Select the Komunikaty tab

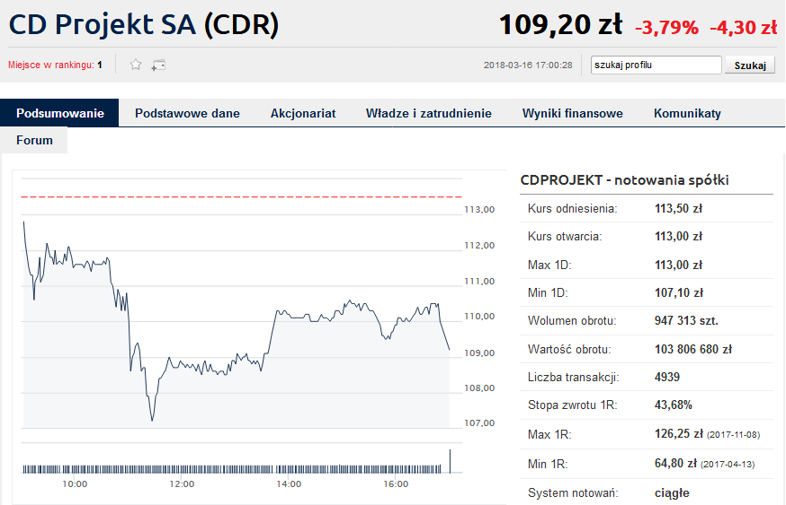(x=687, y=113)
